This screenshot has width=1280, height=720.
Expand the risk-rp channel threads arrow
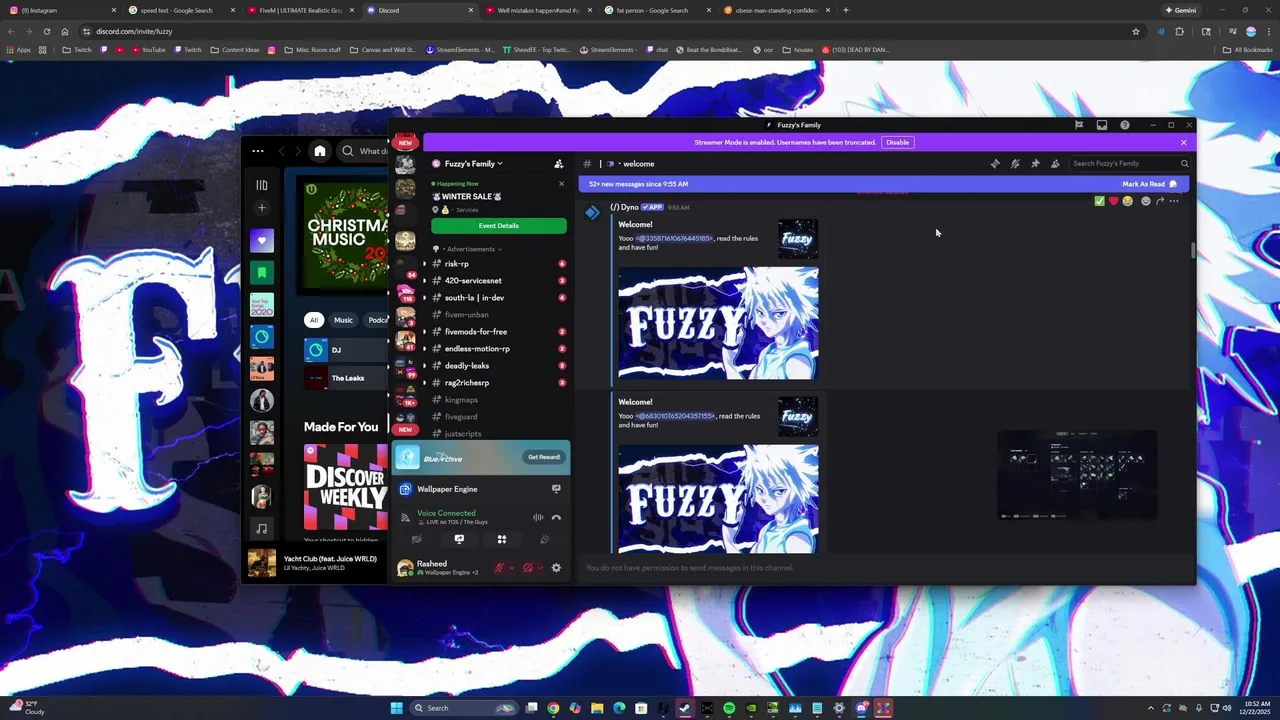424,264
